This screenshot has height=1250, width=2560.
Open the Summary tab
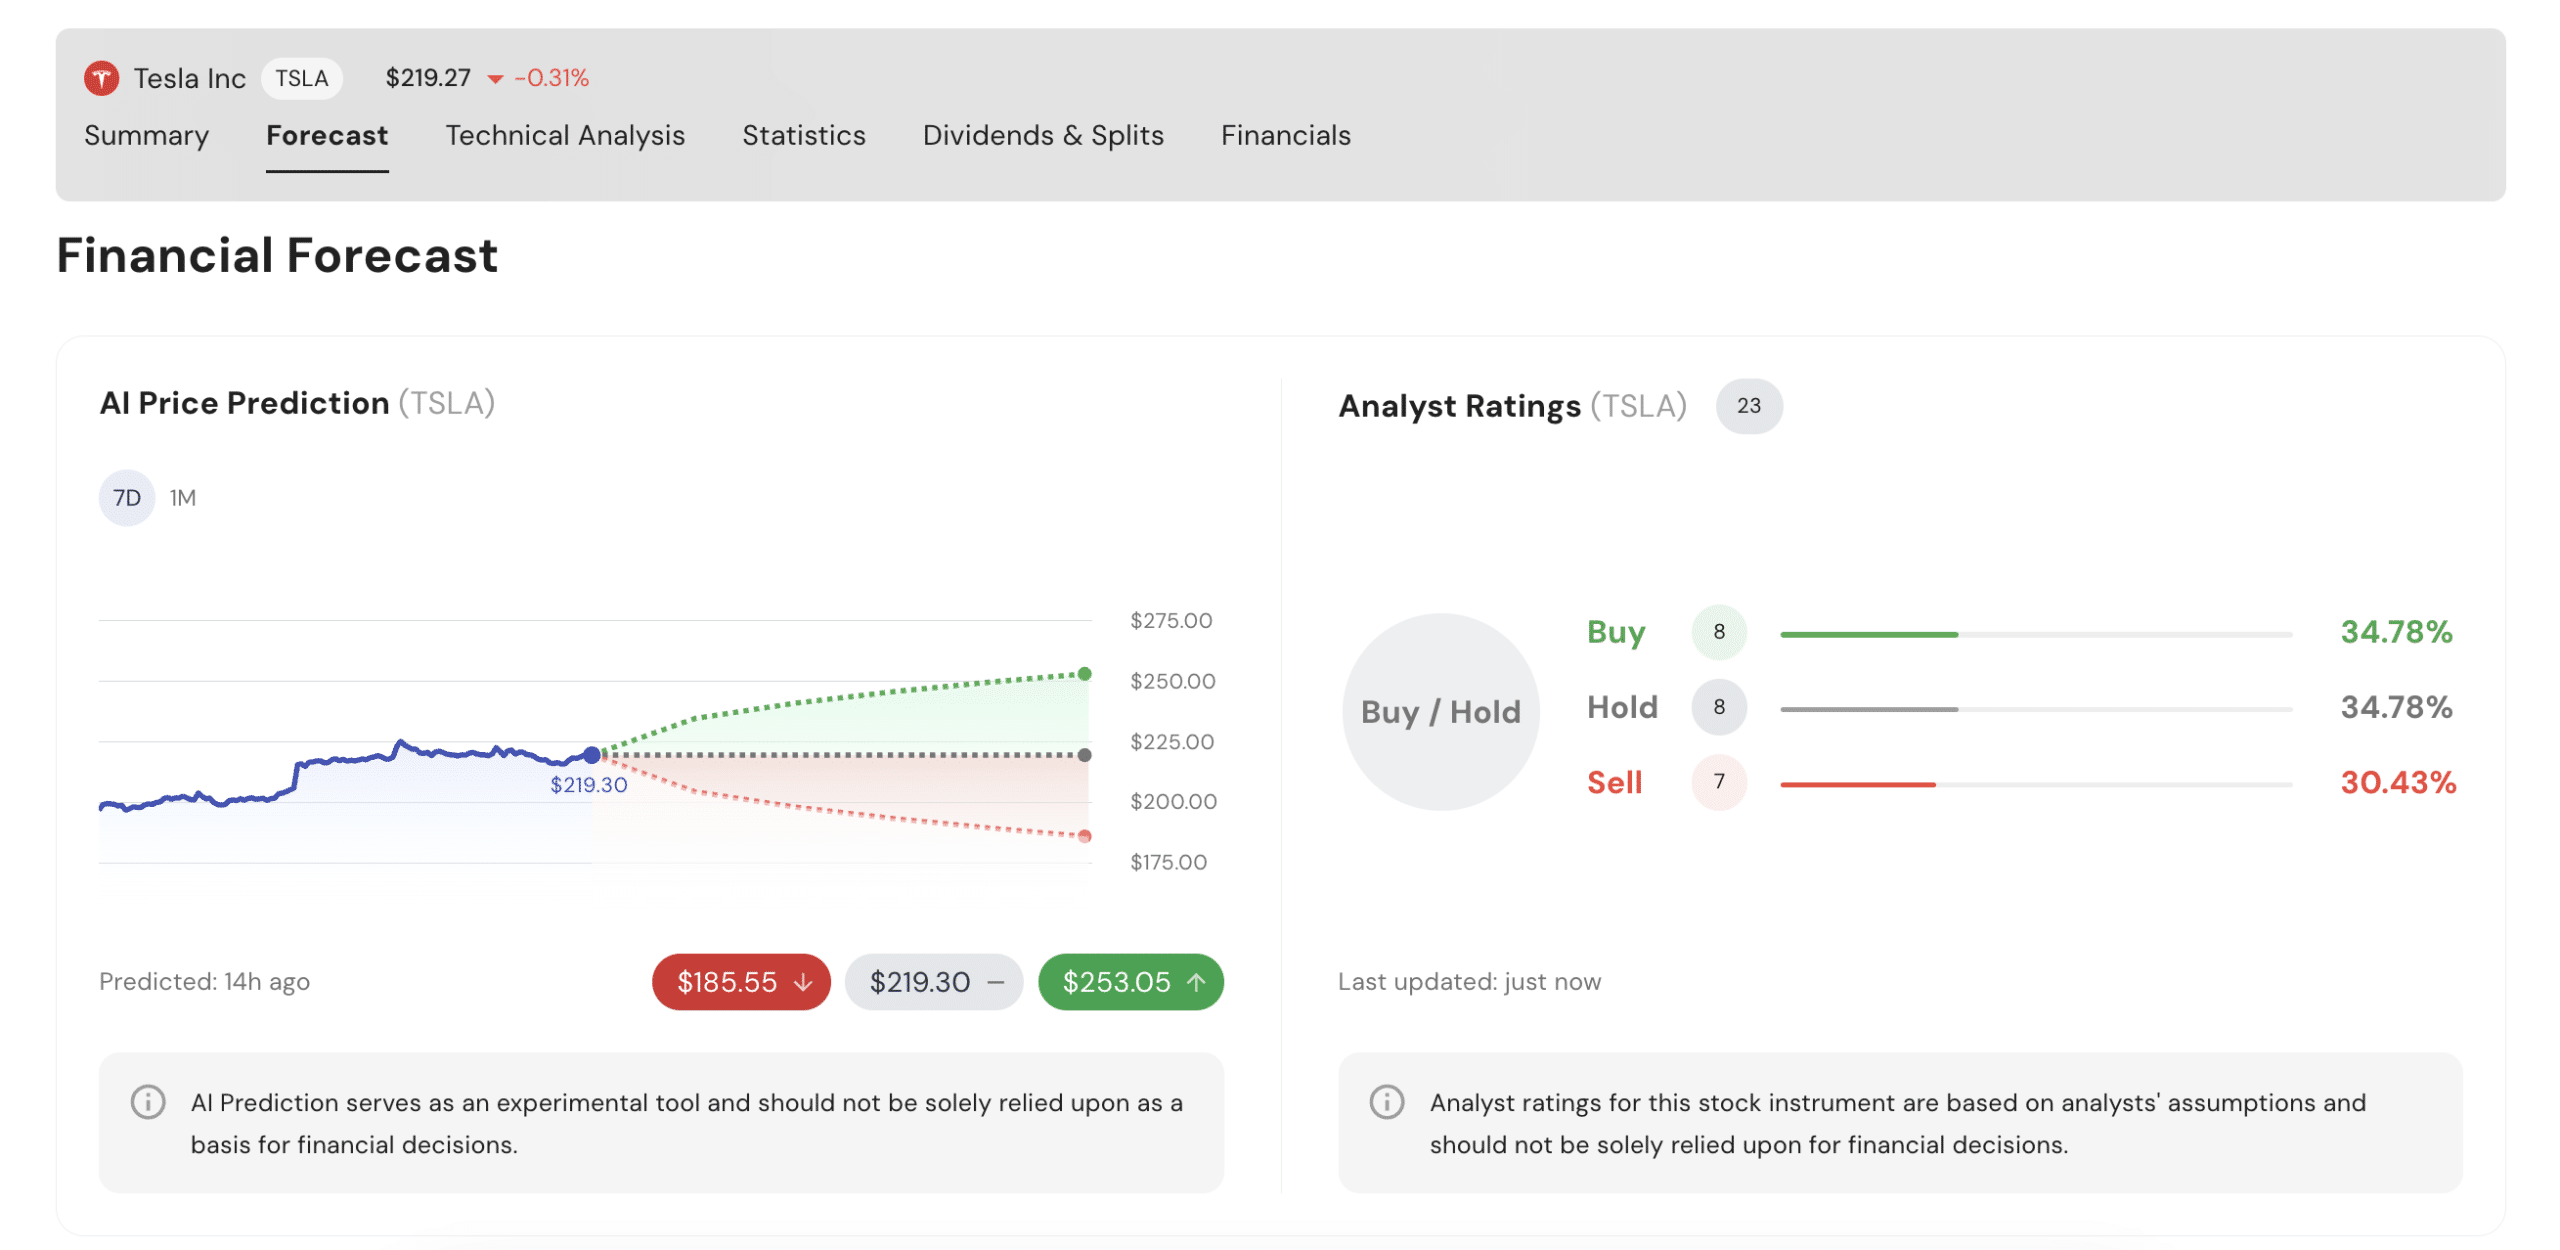[146, 135]
